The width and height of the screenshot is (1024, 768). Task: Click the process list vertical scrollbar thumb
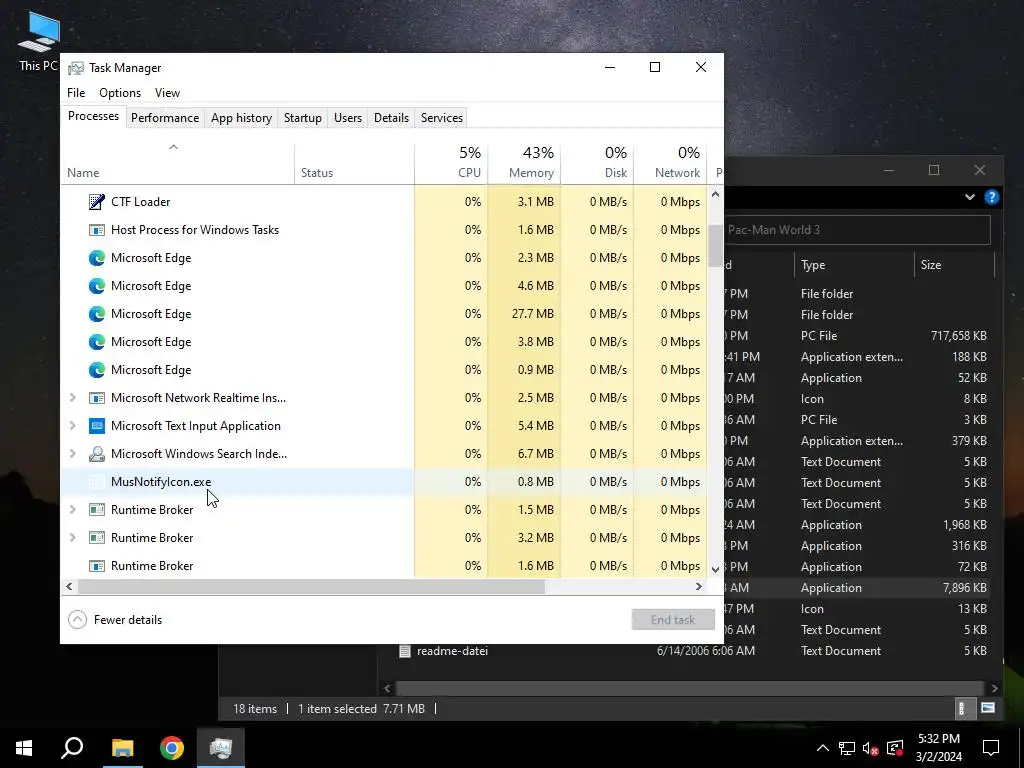(715, 246)
